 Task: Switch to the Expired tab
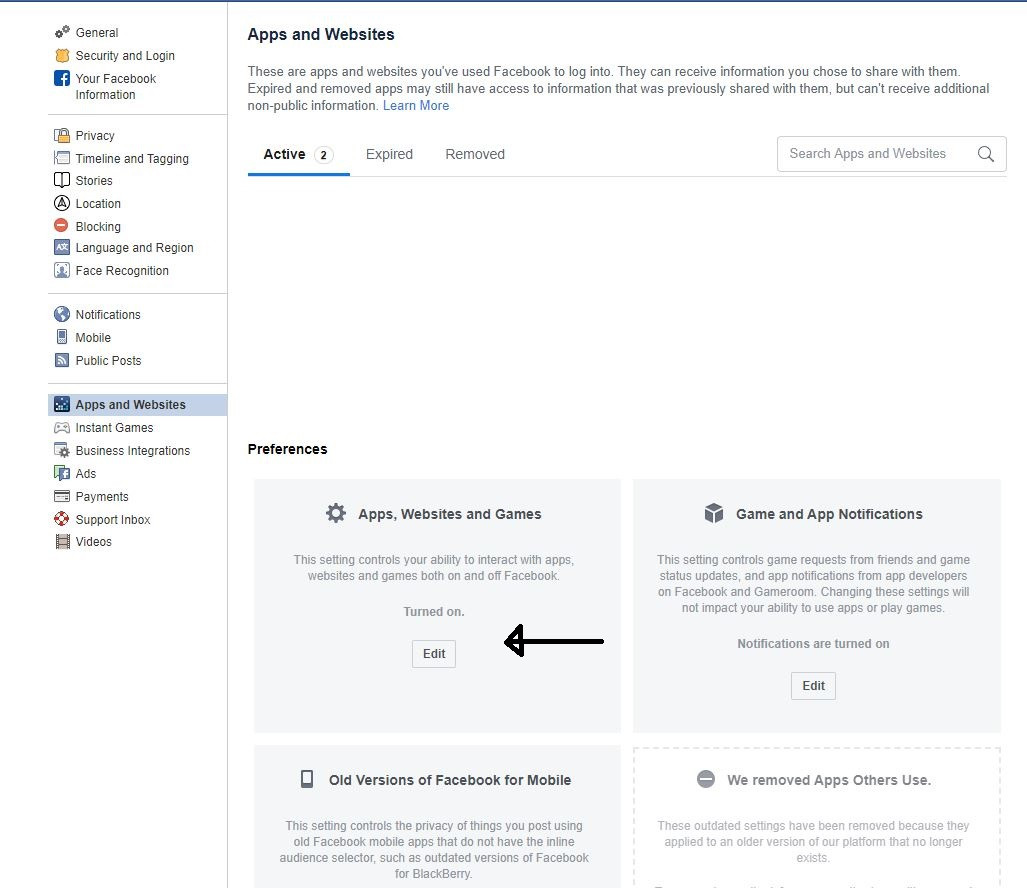pos(389,154)
